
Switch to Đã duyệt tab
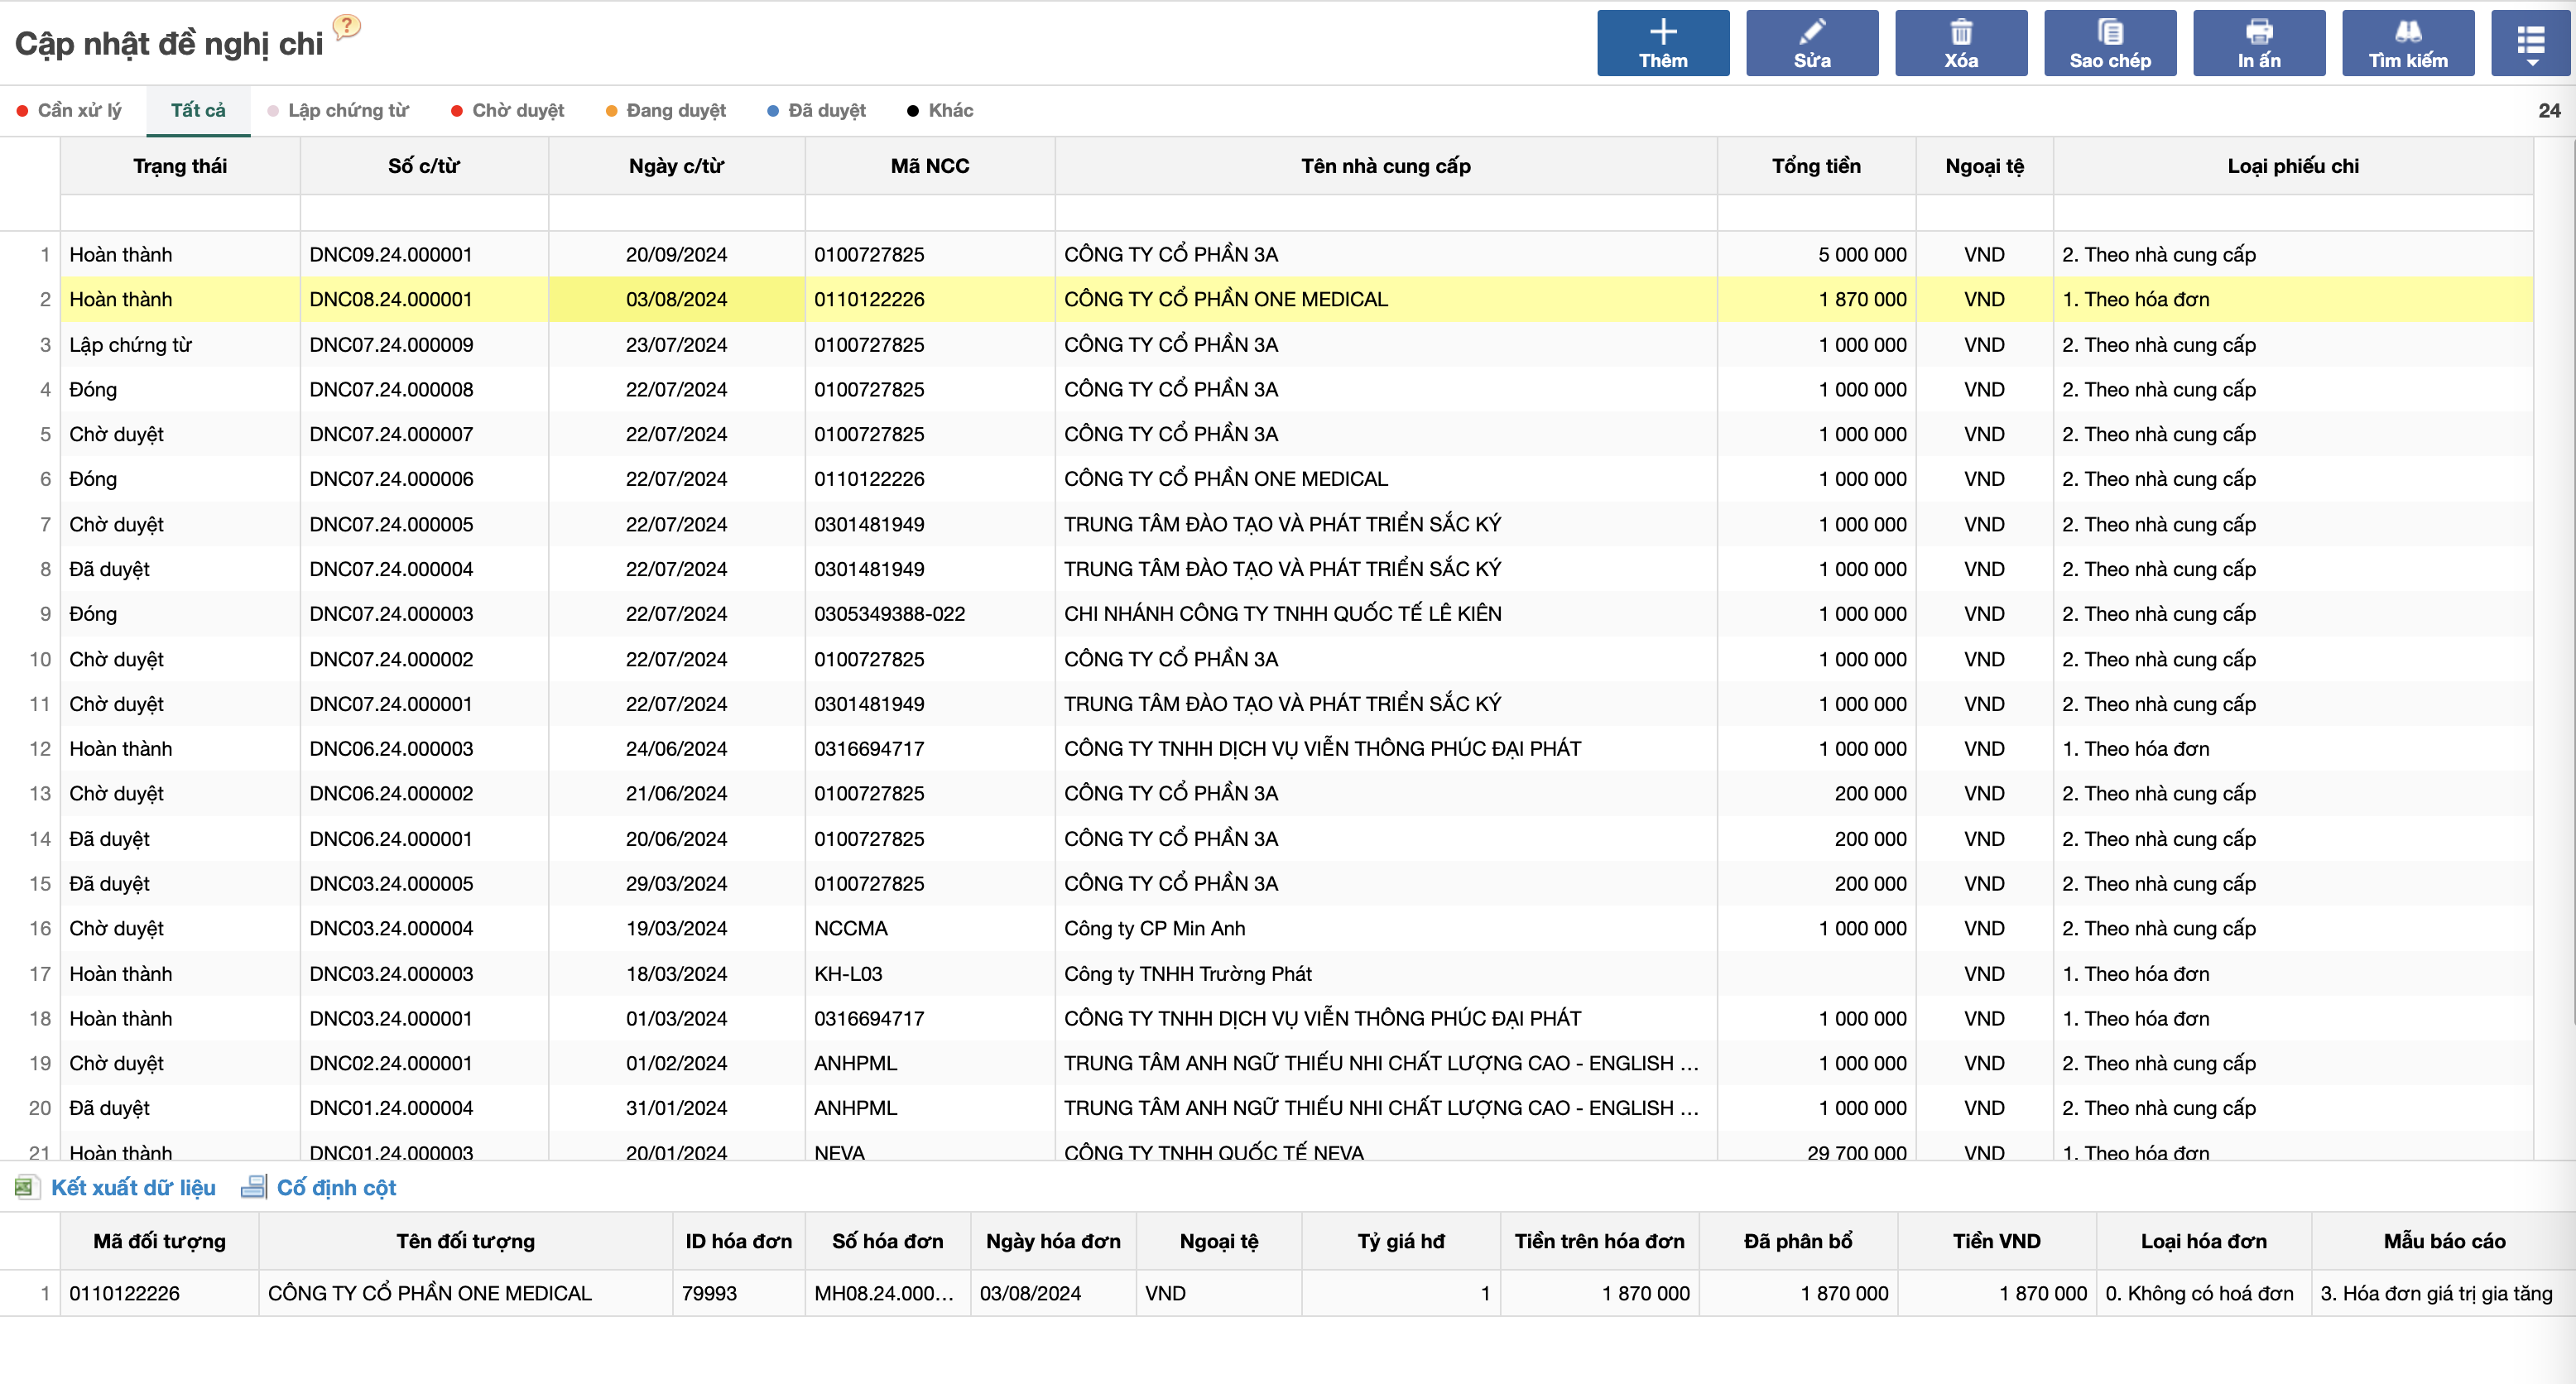[816, 110]
